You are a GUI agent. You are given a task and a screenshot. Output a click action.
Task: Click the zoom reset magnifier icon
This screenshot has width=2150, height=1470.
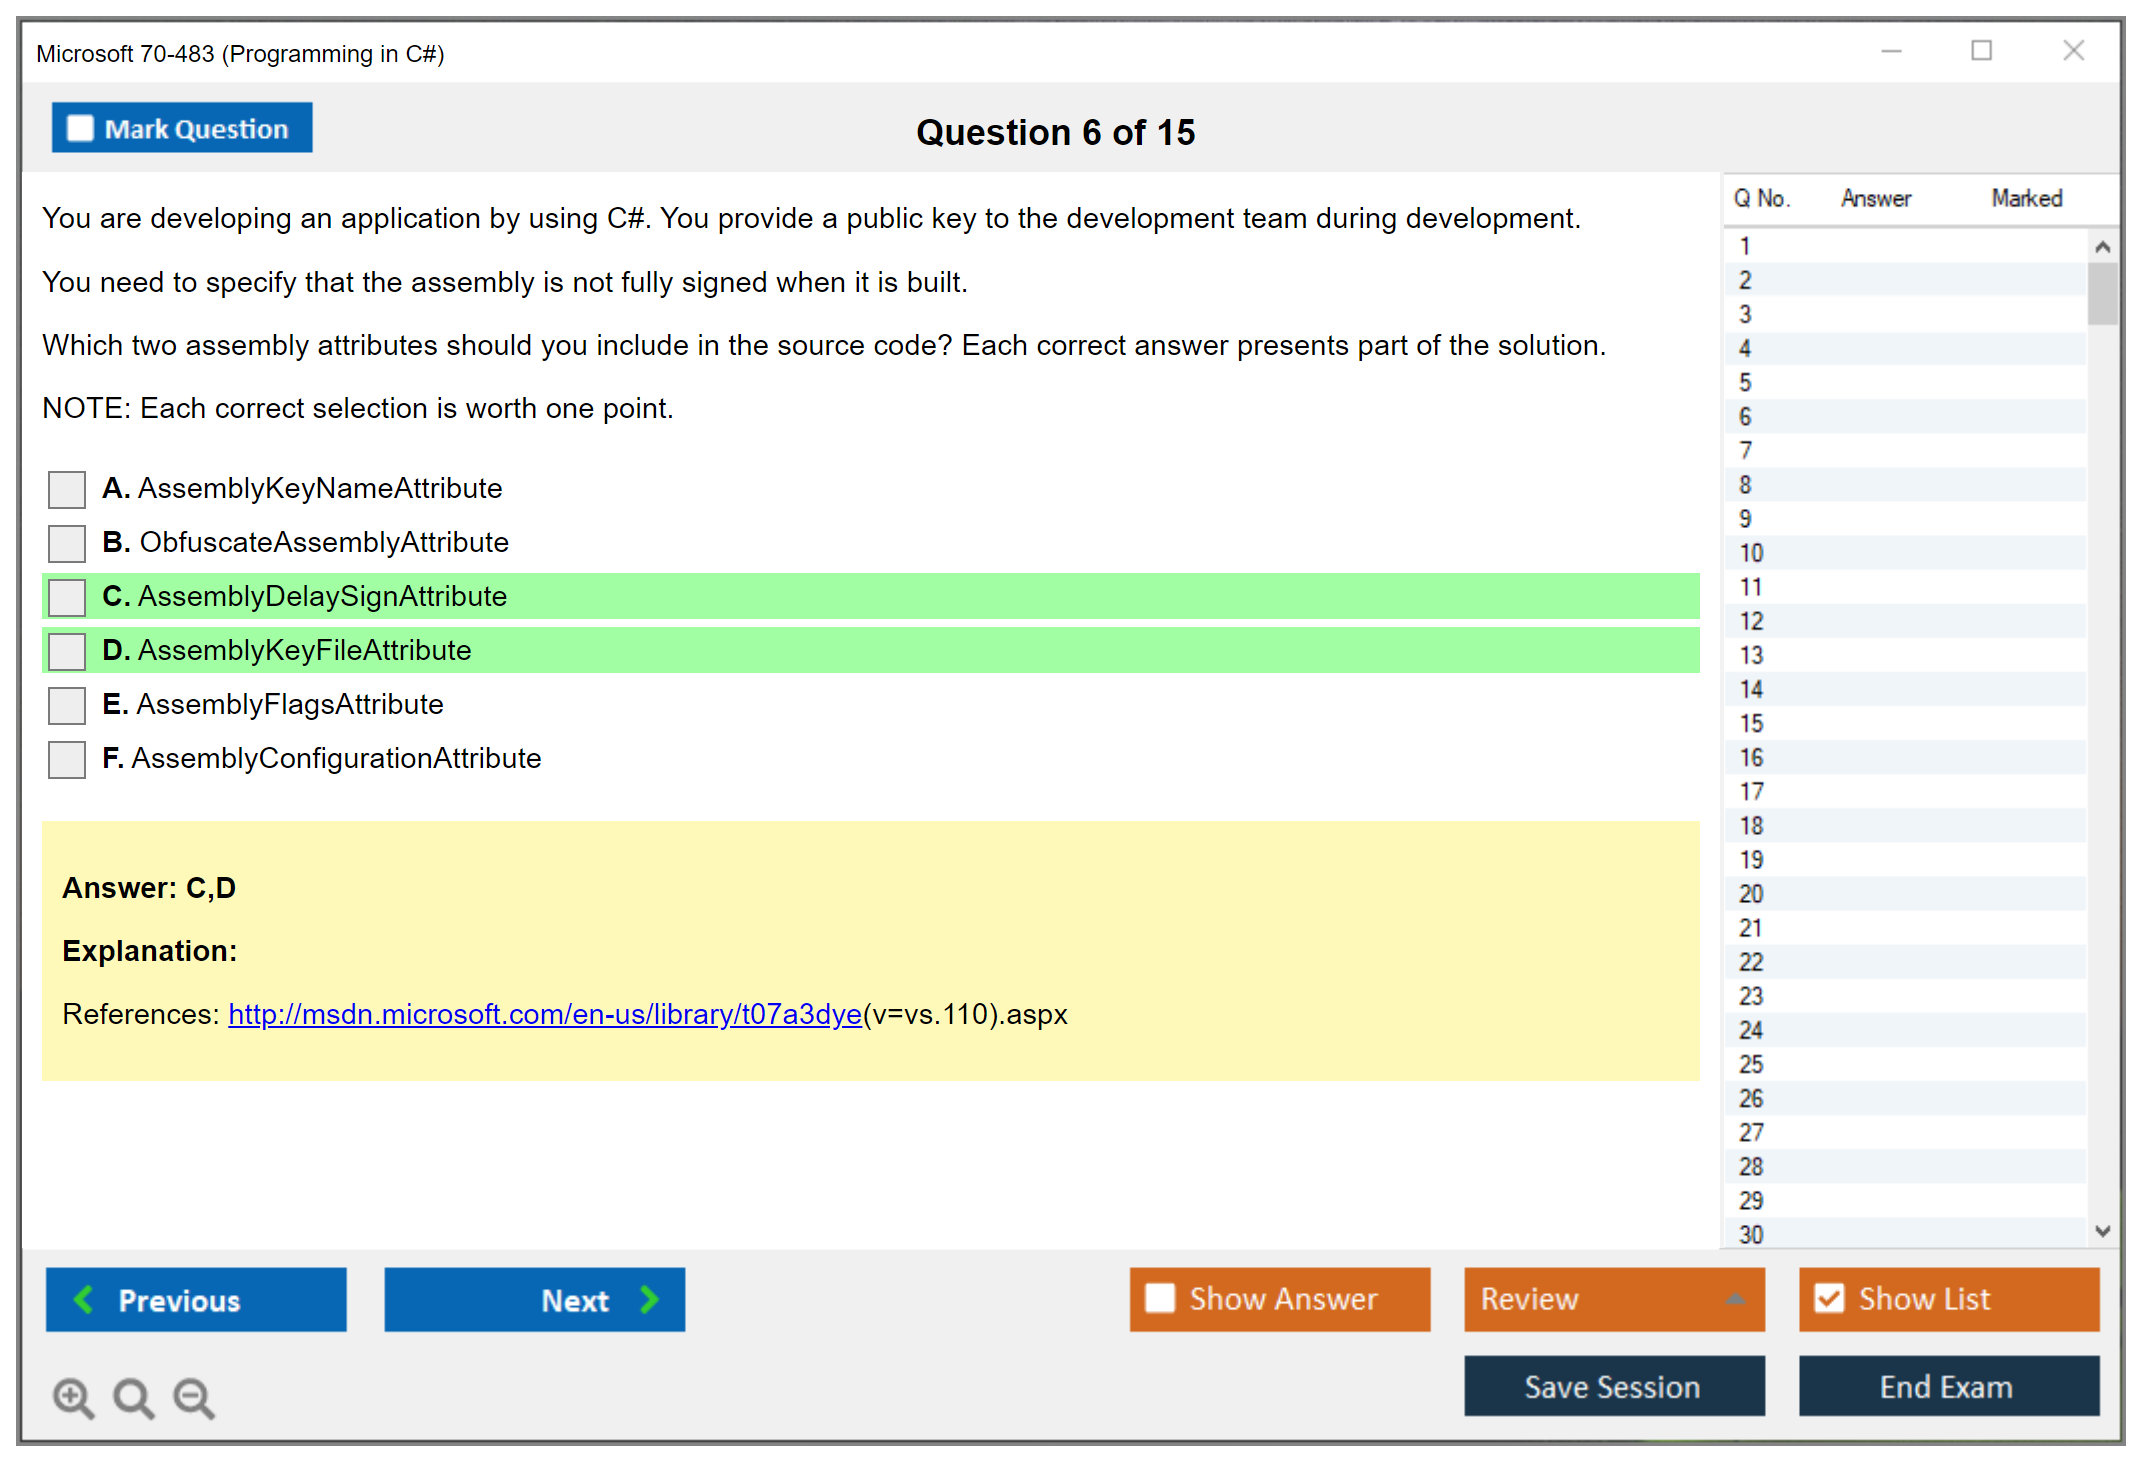133,1397
